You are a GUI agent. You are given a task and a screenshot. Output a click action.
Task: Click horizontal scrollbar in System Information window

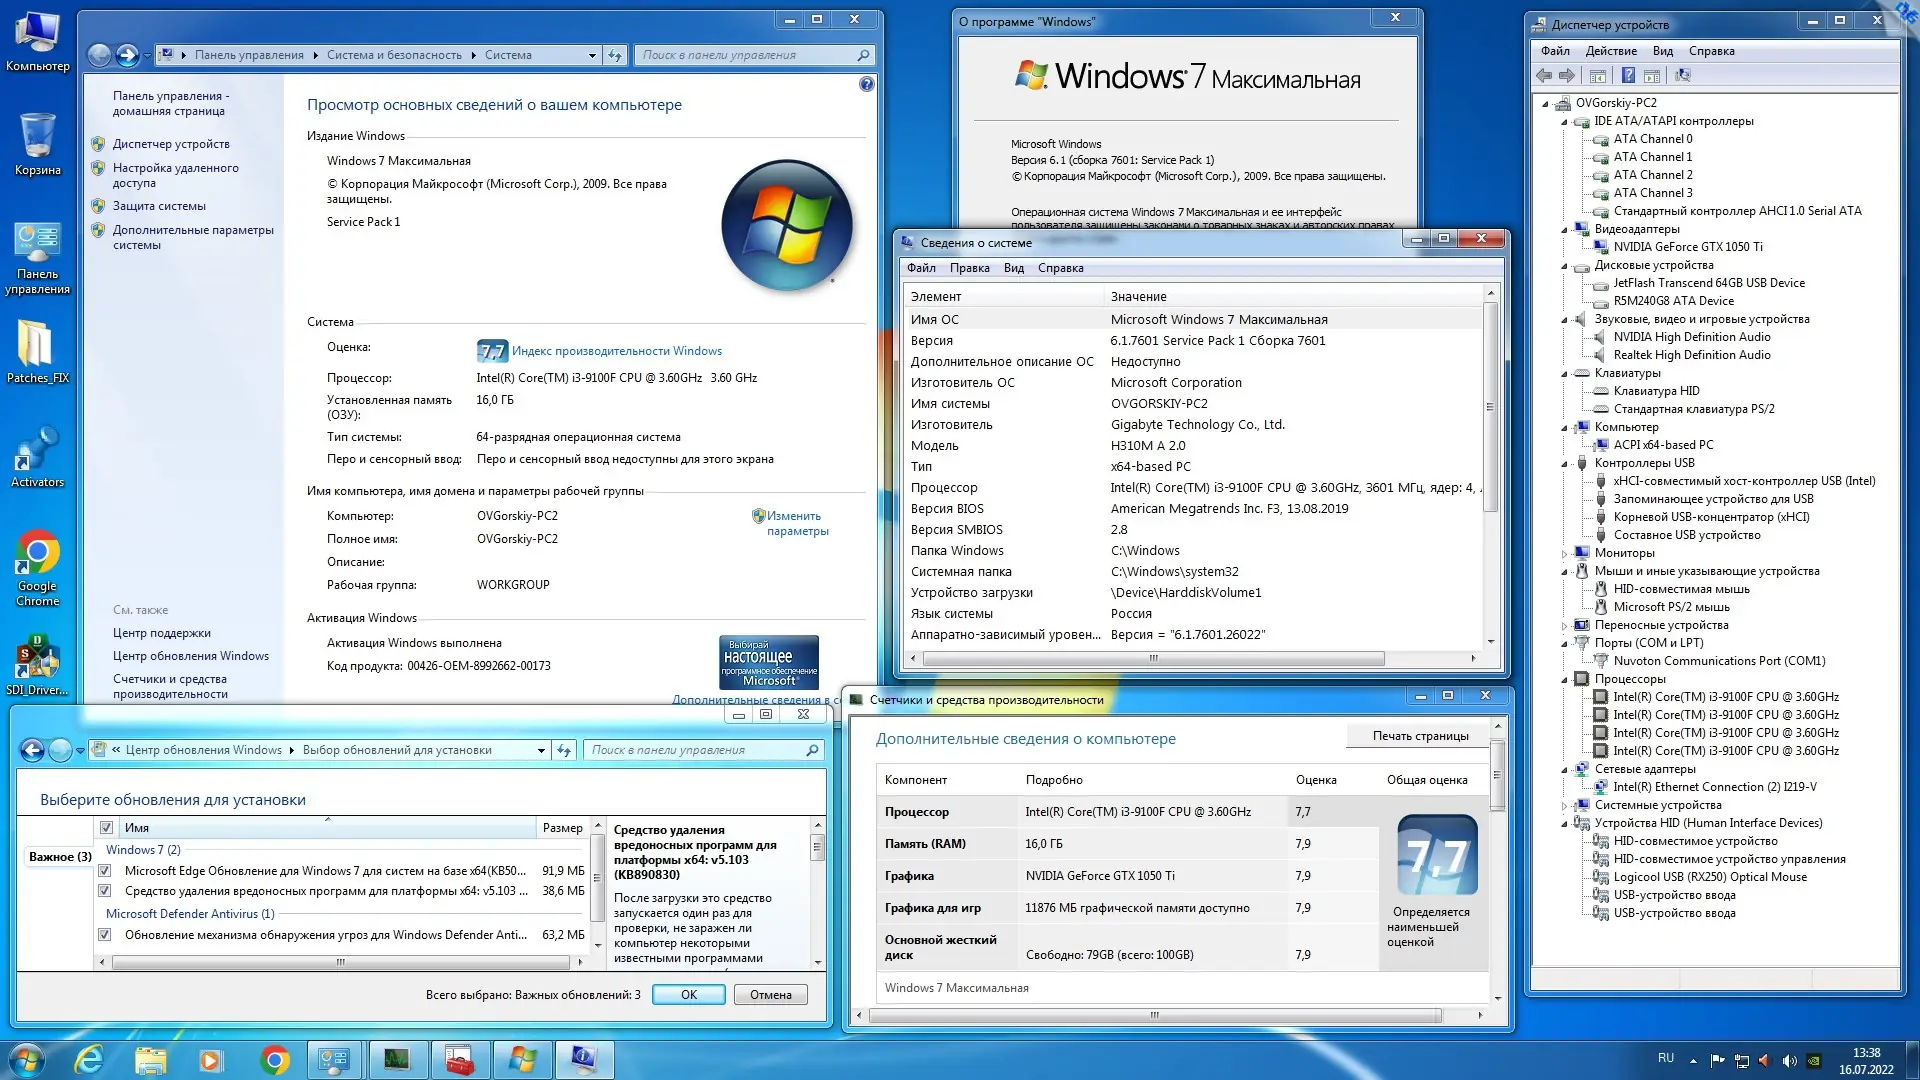coord(1152,659)
